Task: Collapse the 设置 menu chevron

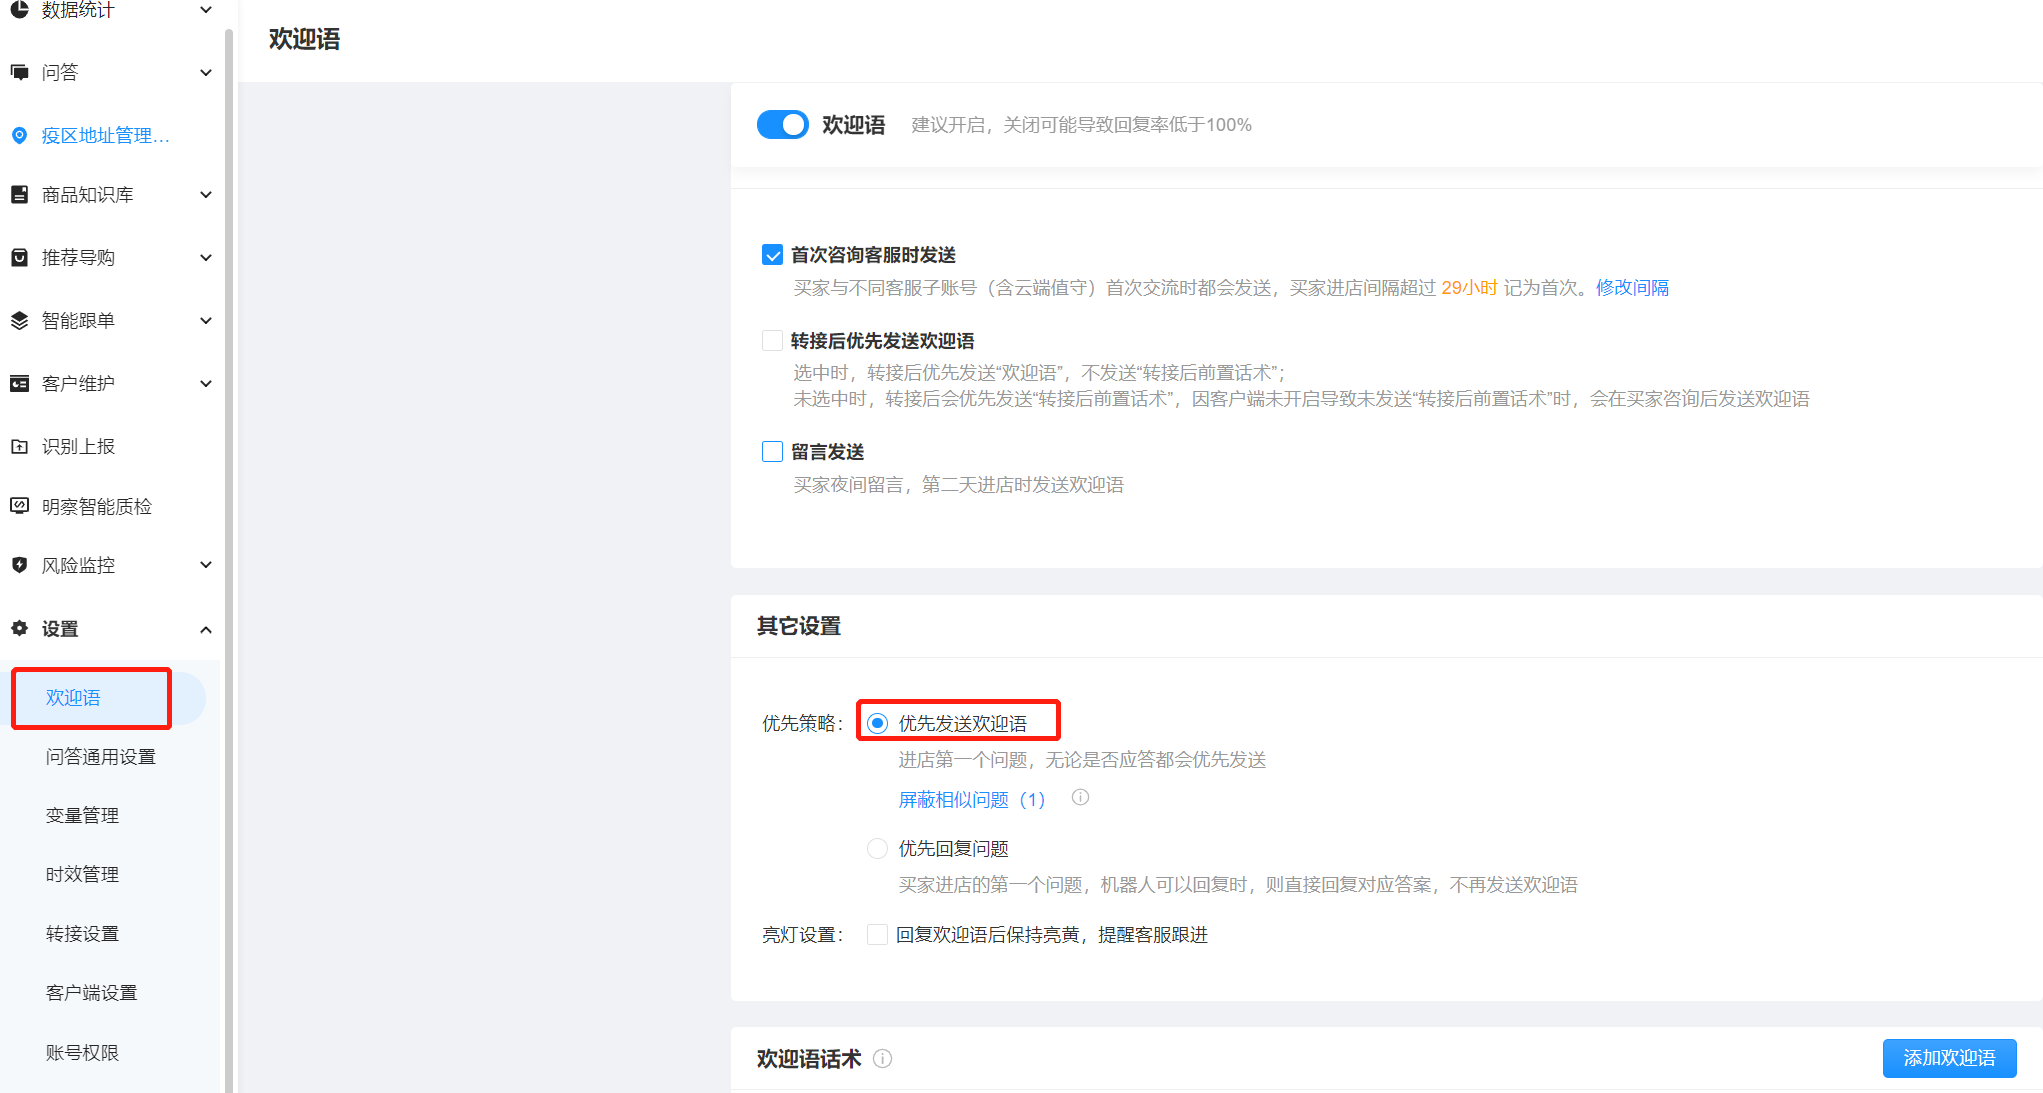Action: (206, 629)
